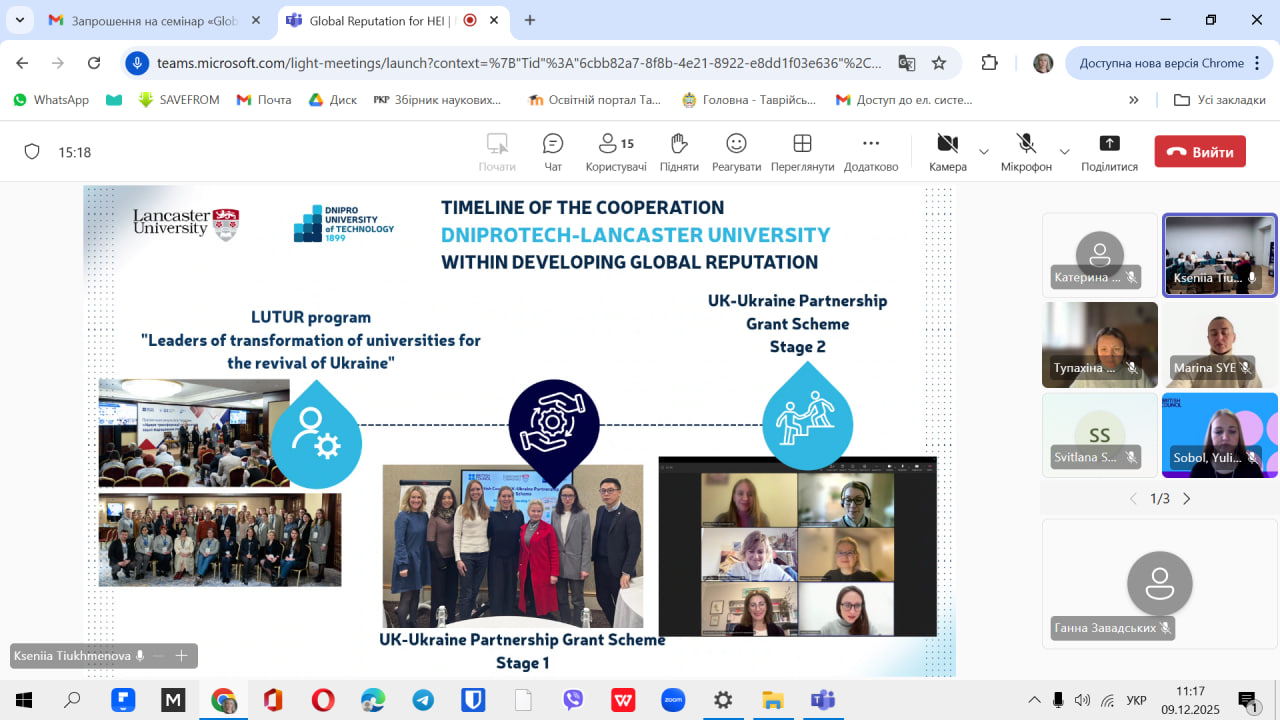Raise hand with the Підняти button

(x=679, y=152)
